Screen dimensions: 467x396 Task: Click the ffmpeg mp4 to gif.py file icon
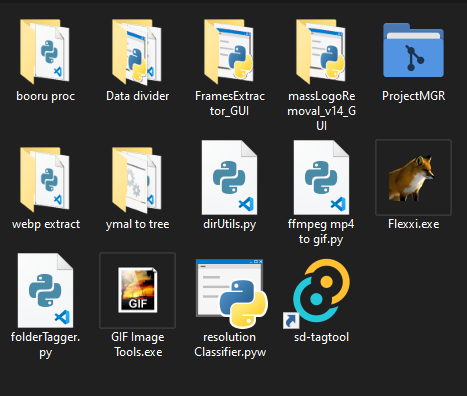pyautogui.click(x=321, y=177)
